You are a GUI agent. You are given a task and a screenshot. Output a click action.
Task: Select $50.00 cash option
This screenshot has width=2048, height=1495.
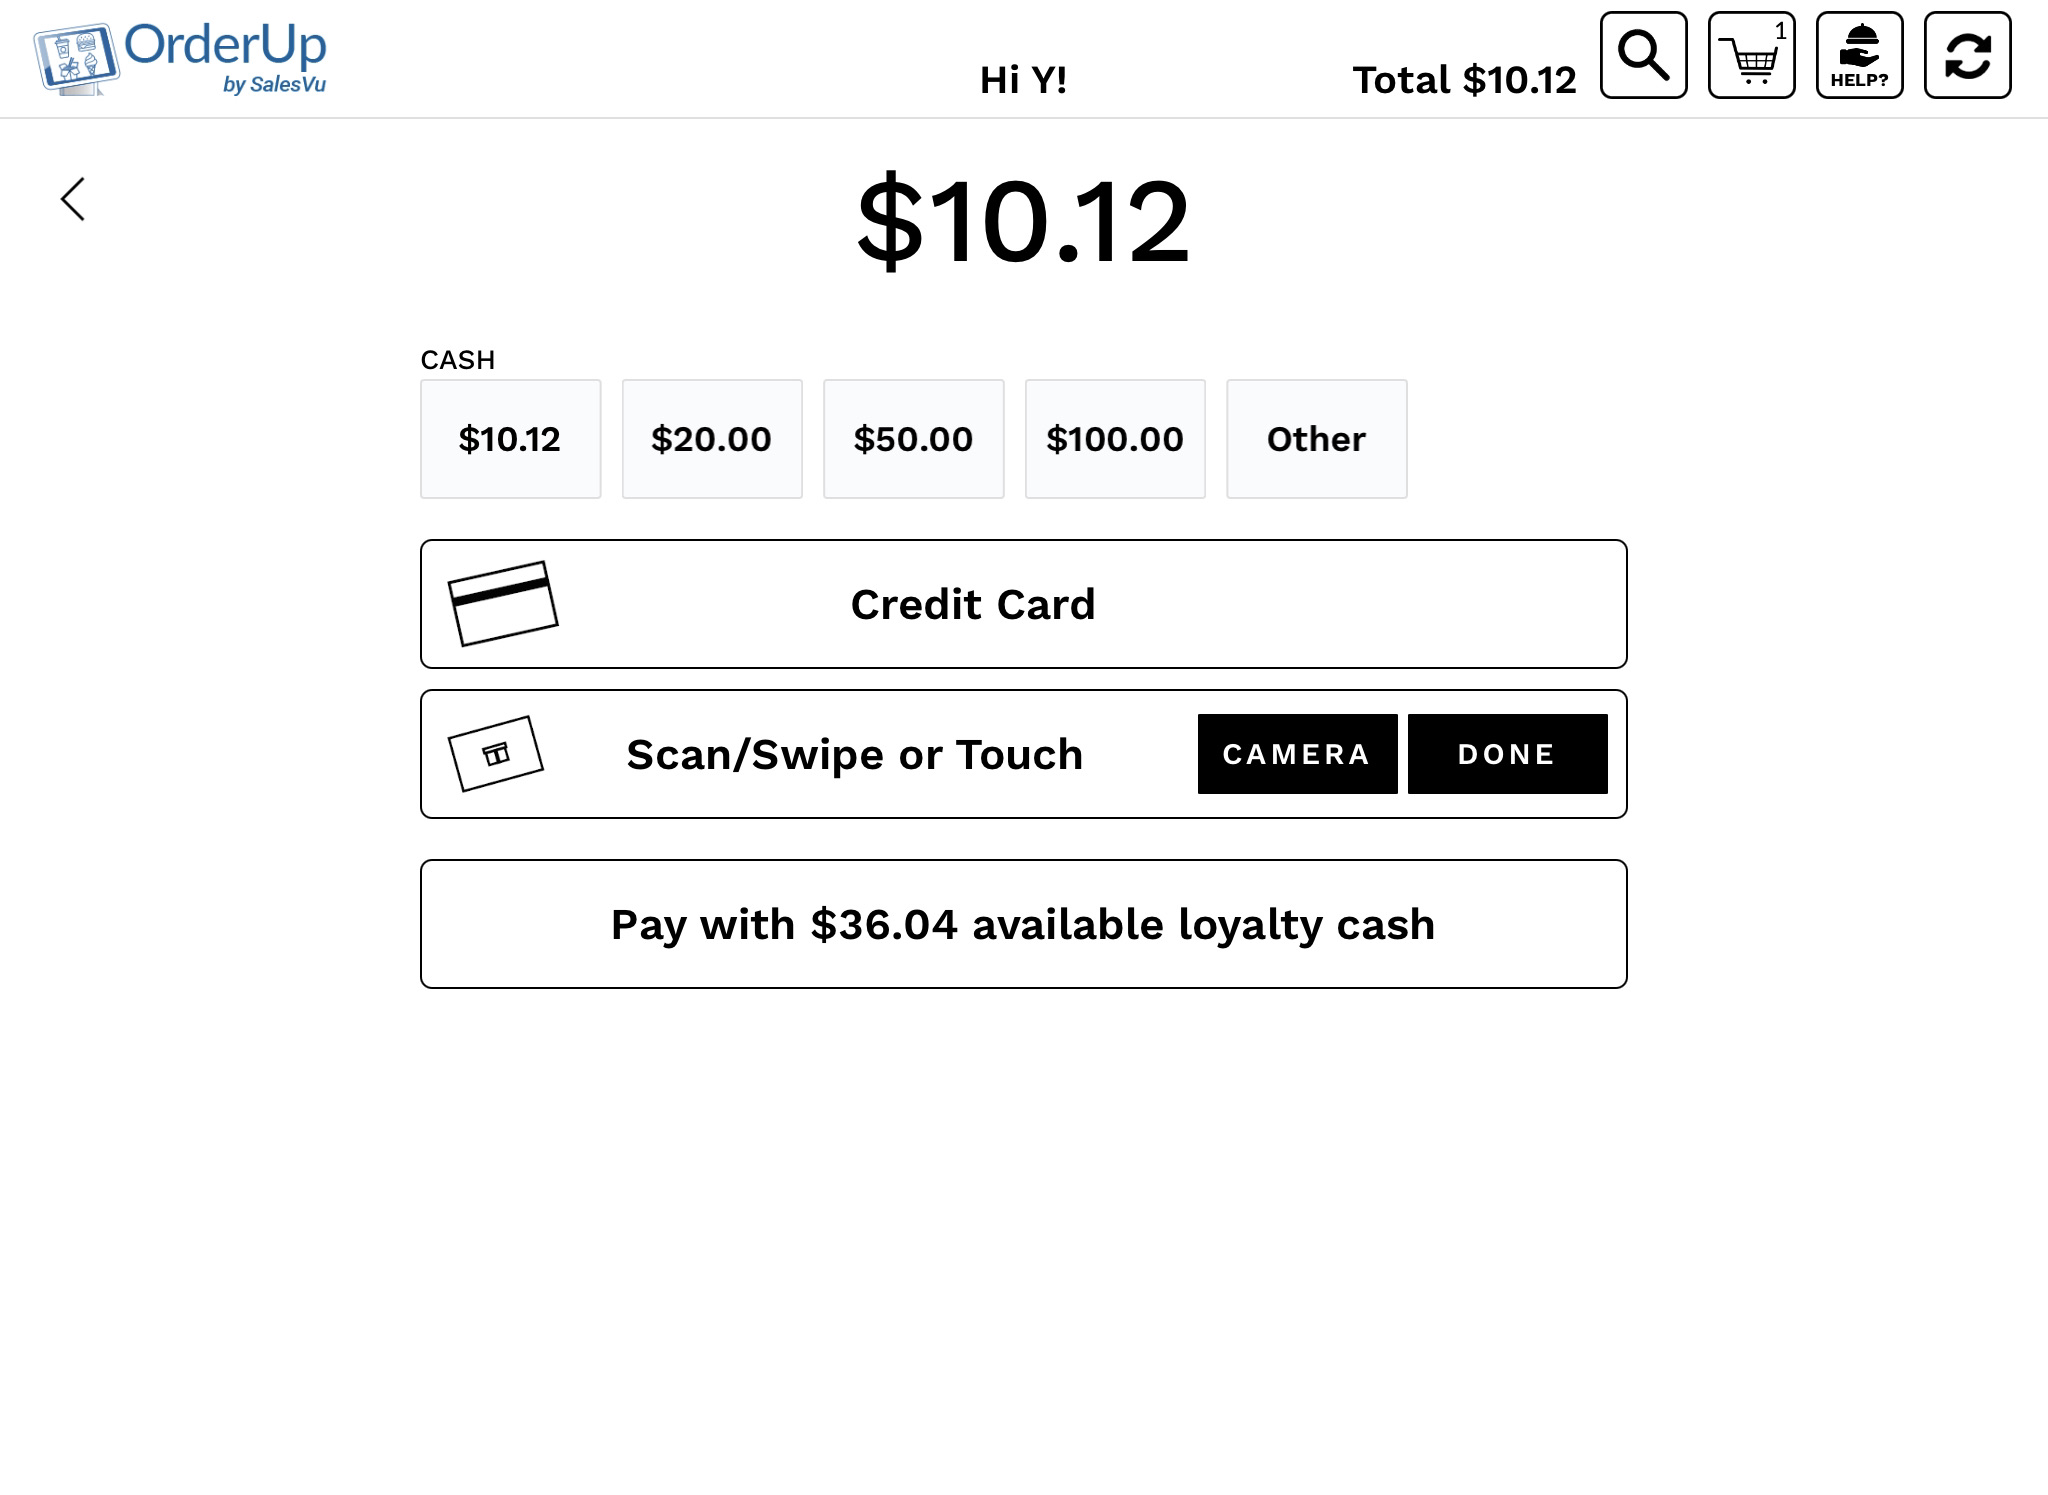point(913,438)
